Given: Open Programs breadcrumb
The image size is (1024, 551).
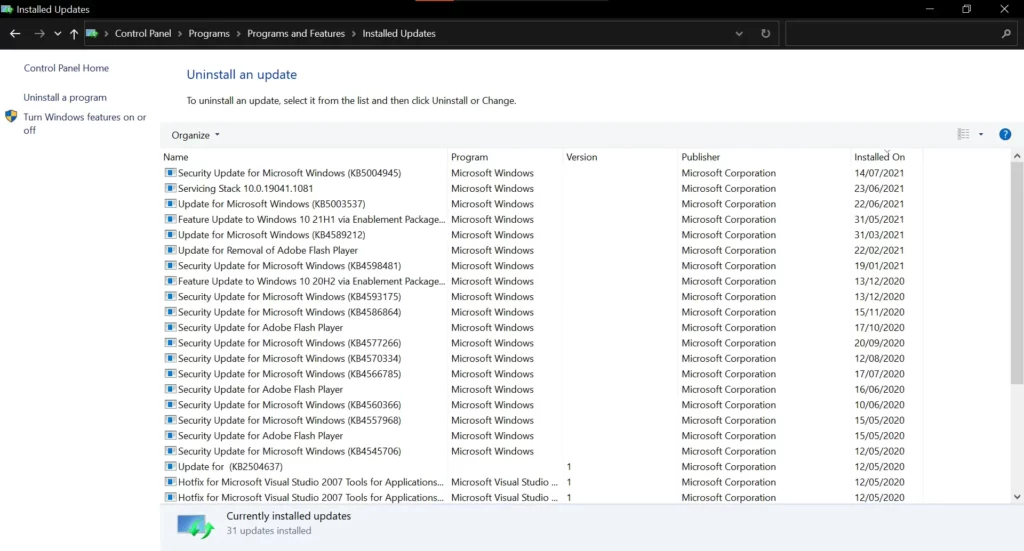Looking at the screenshot, I should click(209, 33).
